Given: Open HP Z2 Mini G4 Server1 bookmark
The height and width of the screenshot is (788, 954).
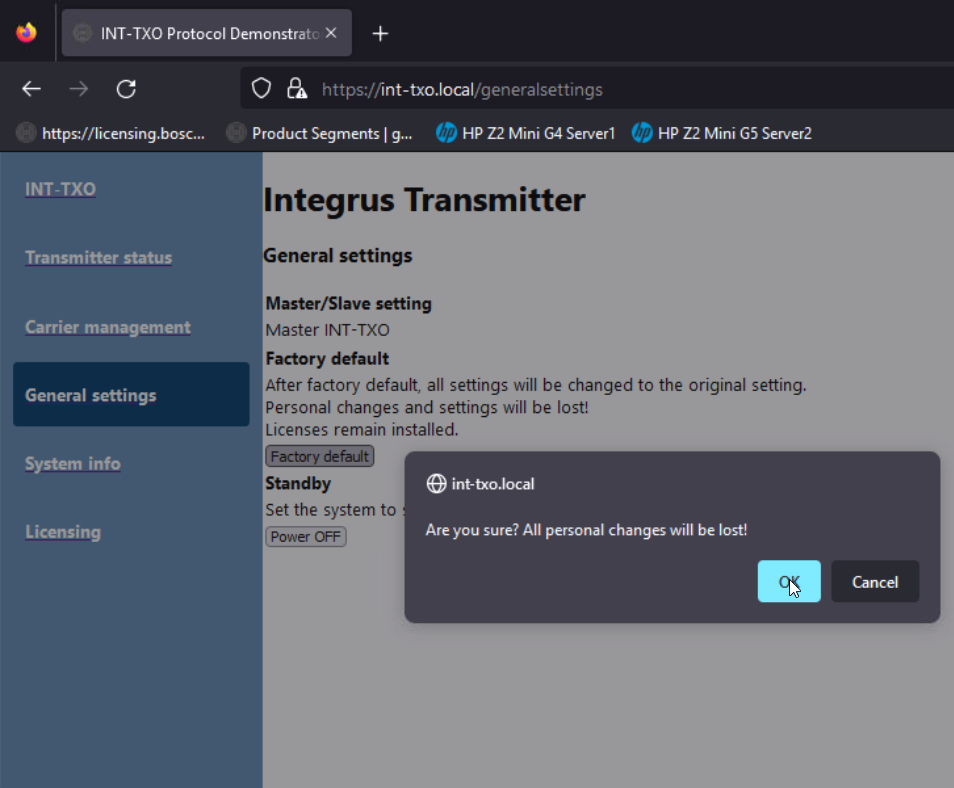Looking at the screenshot, I should coord(526,132).
